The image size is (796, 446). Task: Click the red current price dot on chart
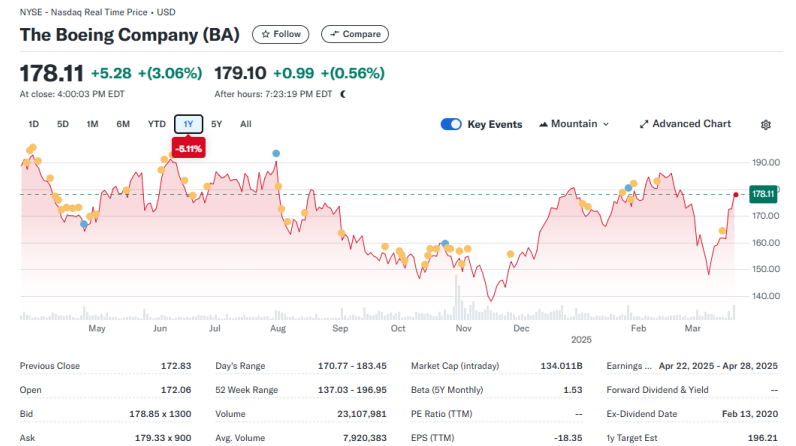(736, 195)
